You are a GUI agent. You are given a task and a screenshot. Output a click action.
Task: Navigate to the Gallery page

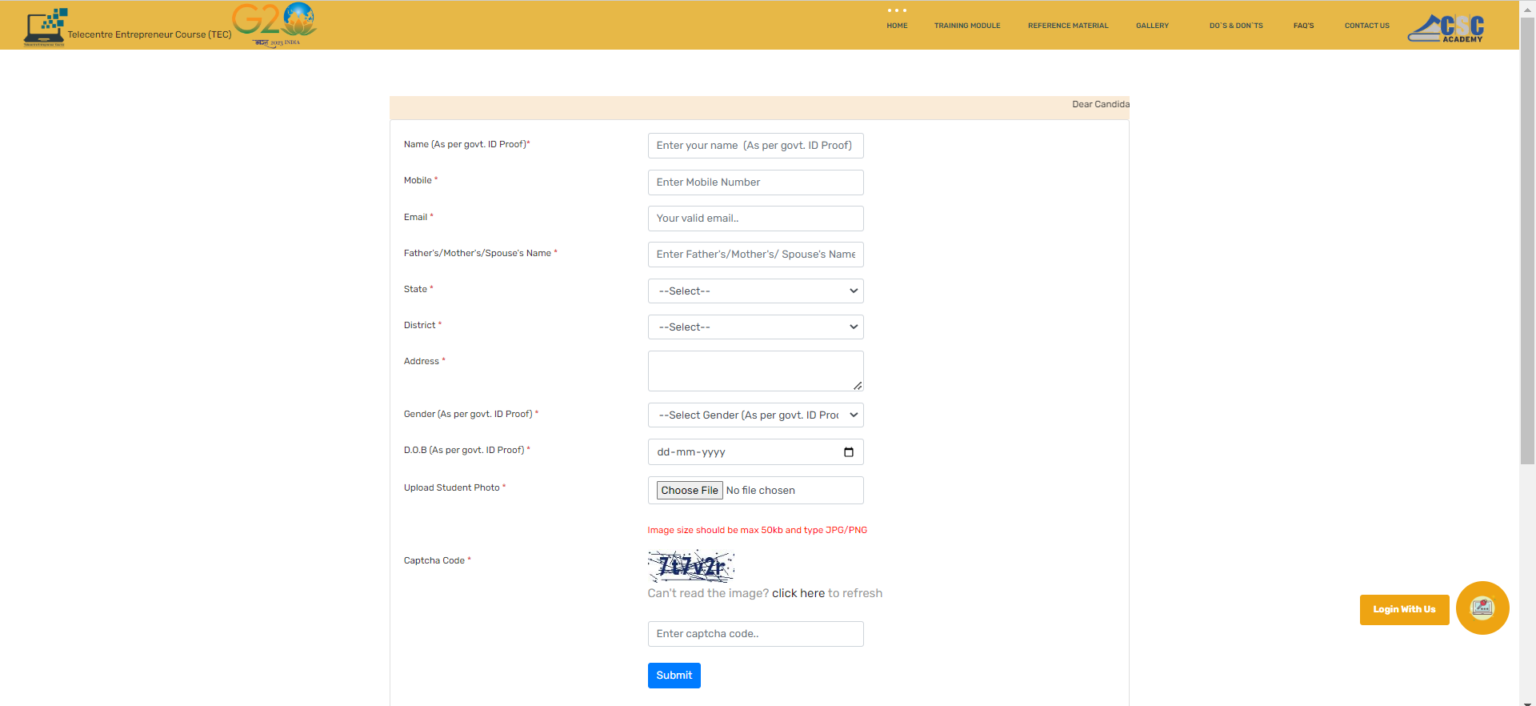(1152, 26)
